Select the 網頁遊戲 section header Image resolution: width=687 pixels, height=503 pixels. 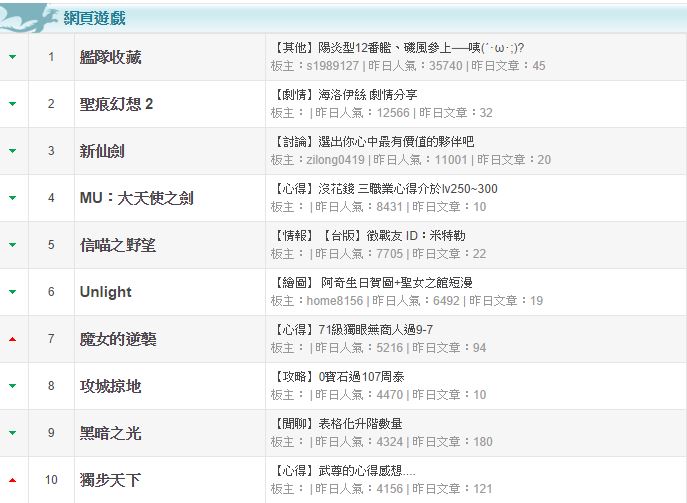tap(96, 18)
